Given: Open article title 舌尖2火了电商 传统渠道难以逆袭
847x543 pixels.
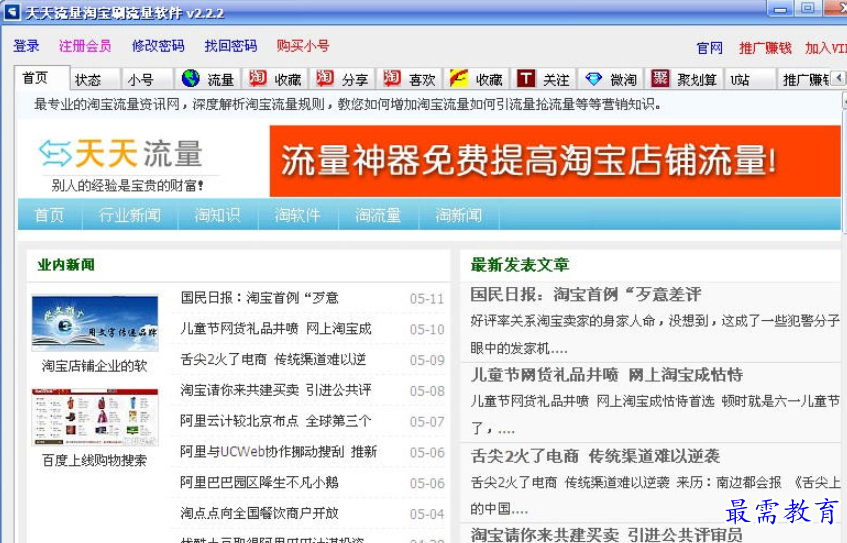Looking at the screenshot, I should [x=595, y=456].
